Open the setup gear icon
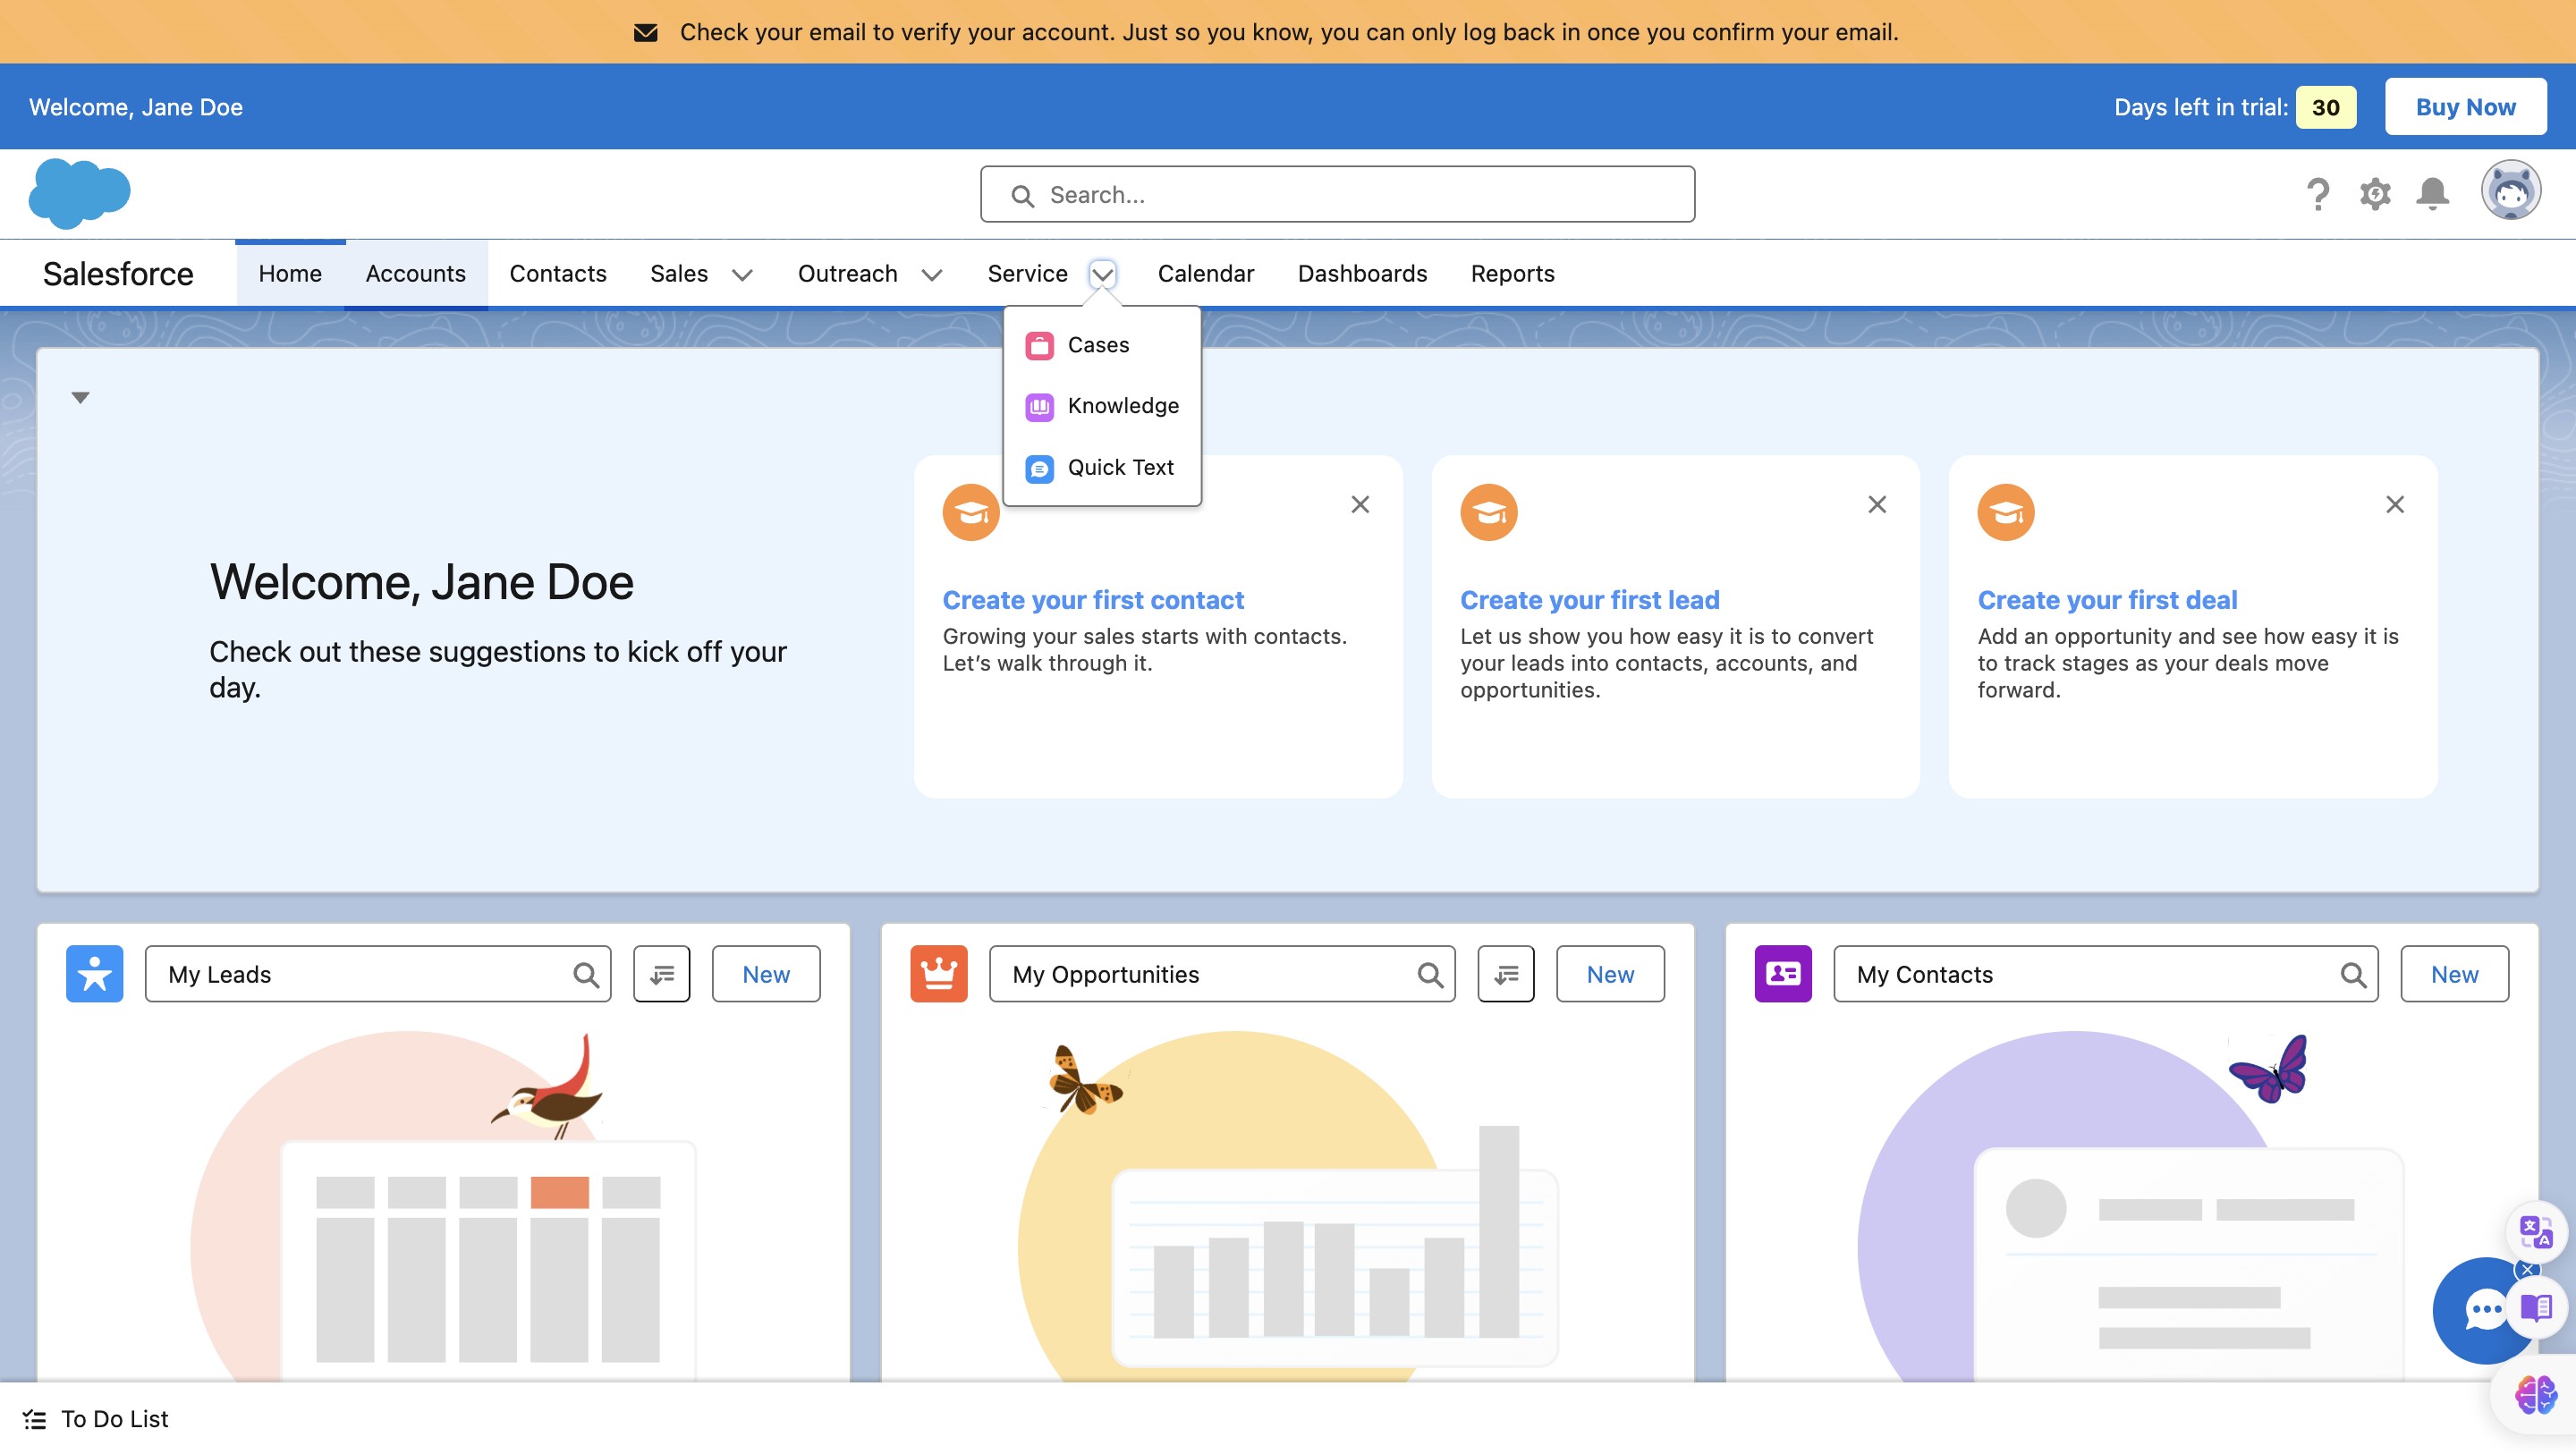Viewport: 2576px width, 1454px height. click(2375, 194)
